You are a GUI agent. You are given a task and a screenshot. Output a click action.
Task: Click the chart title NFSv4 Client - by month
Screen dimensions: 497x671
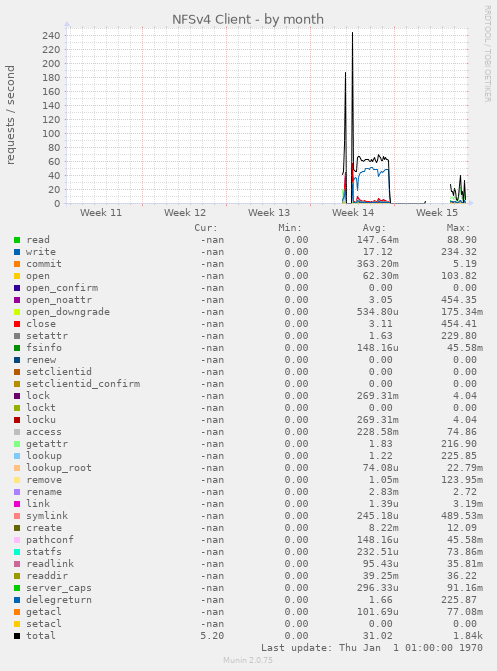tap(248, 20)
